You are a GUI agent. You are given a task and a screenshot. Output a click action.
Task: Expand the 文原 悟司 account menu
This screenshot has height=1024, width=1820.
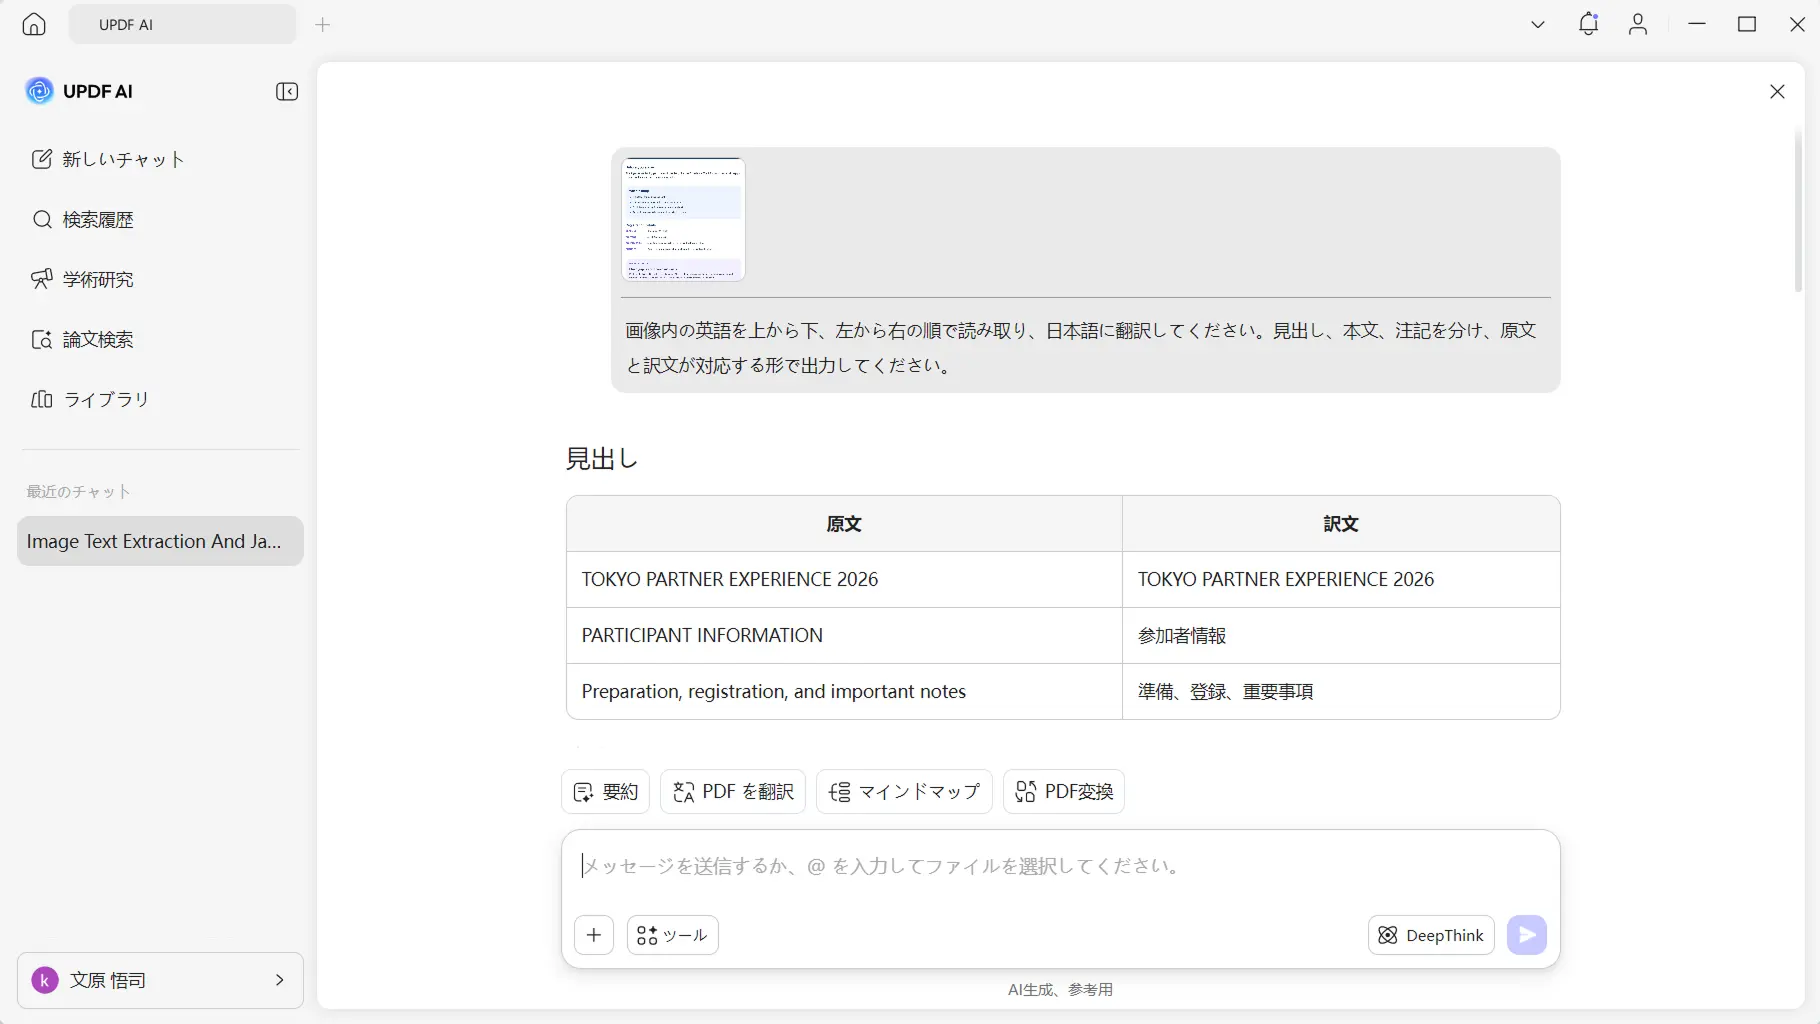coord(160,980)
